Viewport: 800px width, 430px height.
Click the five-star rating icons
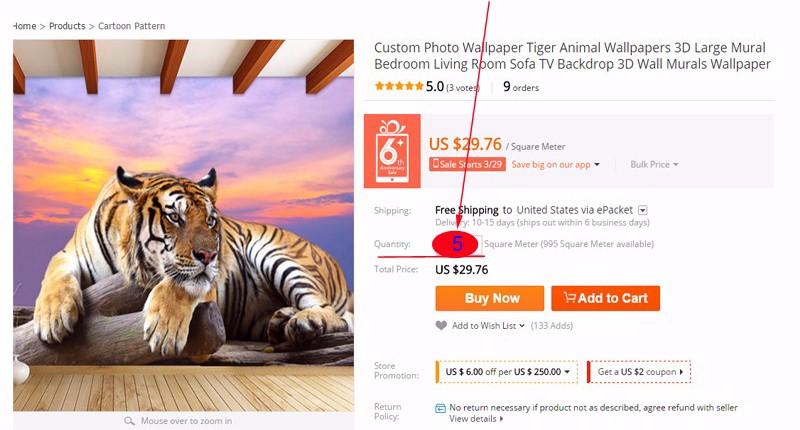(399, 86)
